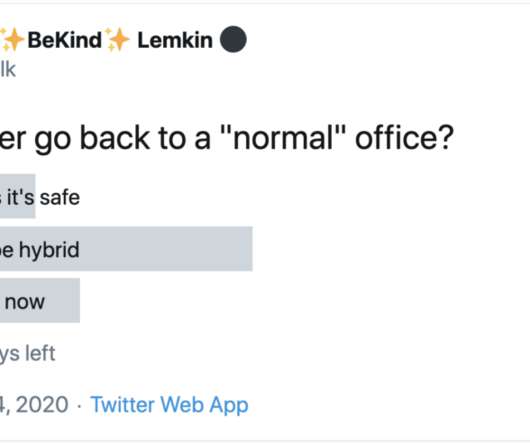This screenshot has width=530, height=443.
Task: Click the word "safe" outside the shortest bar
Action: tap(60, 197)
